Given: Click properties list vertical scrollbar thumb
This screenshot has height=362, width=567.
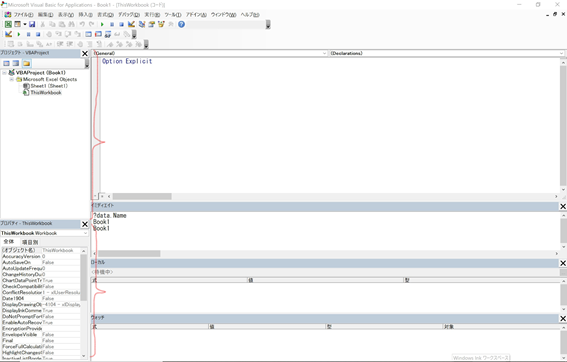Looking at the screenshot, I should click(84, 277).
